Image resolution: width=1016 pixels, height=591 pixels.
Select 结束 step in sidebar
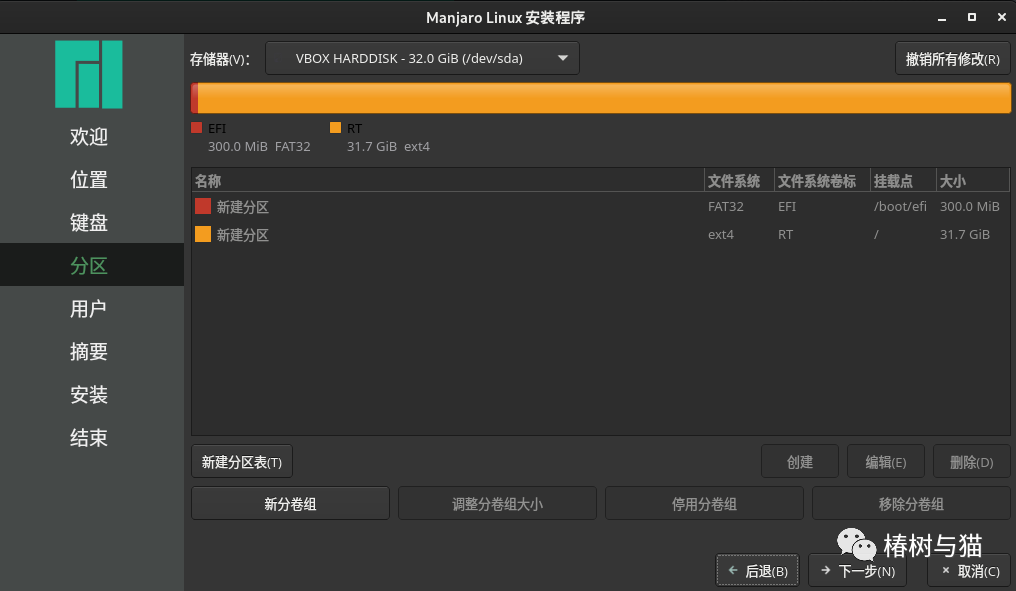pyautogui.click(x=89, y=437)
